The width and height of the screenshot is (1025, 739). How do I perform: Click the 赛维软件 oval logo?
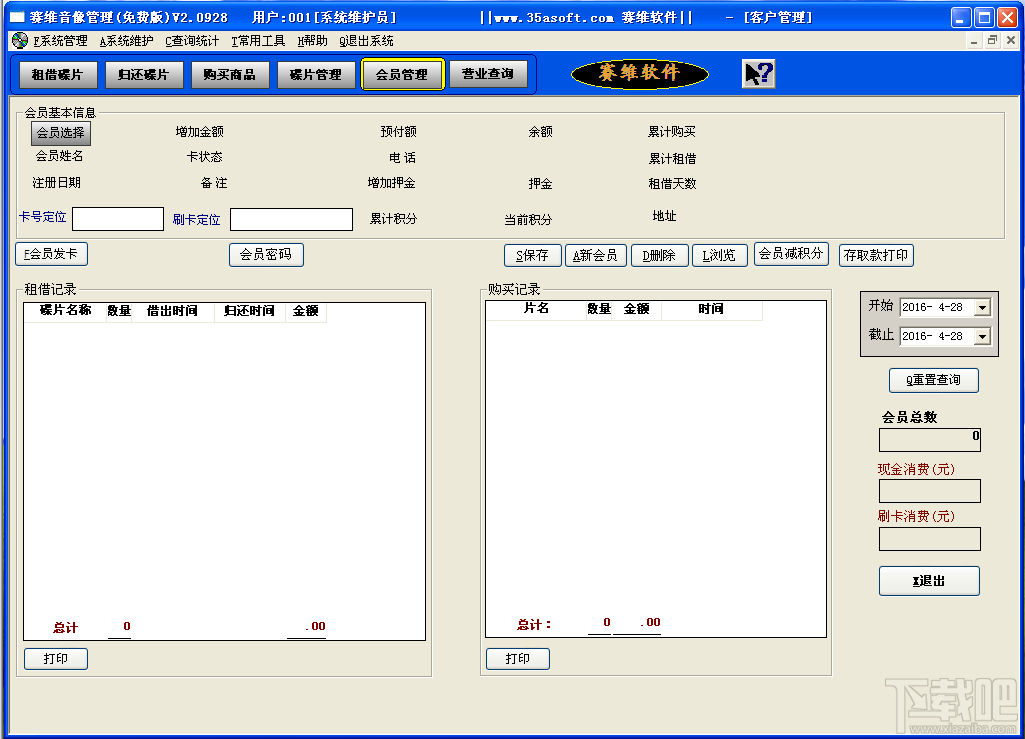[639, 73]
